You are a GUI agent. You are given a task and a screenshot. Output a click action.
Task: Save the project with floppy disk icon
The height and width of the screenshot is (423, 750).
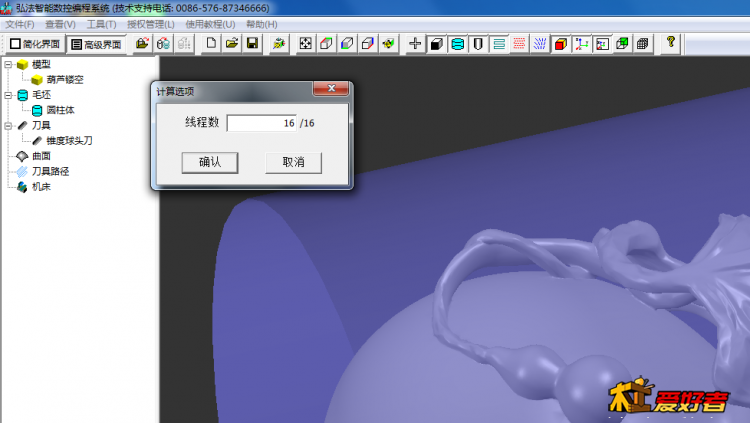pos(252,44)
